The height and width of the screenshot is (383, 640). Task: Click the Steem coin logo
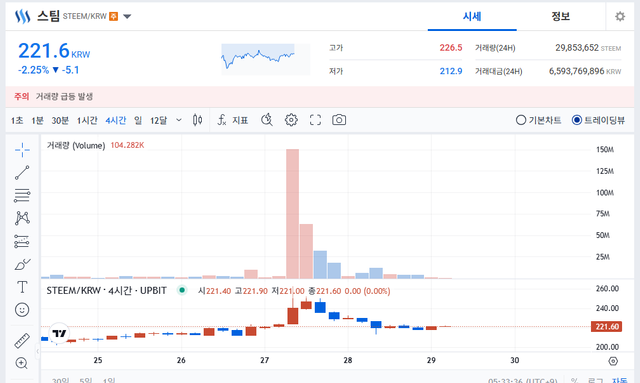(x=22, y=16)
